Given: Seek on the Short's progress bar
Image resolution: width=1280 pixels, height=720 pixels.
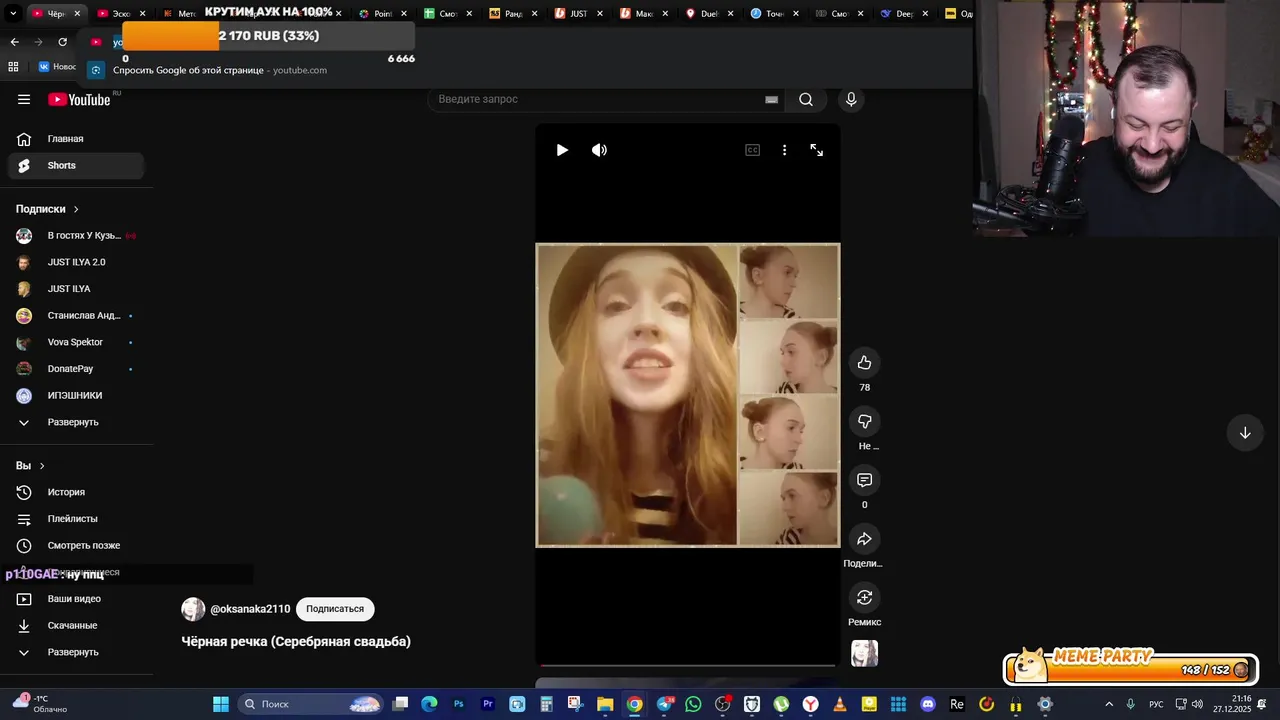Looking at the screenshot, I should coord(688,664).
